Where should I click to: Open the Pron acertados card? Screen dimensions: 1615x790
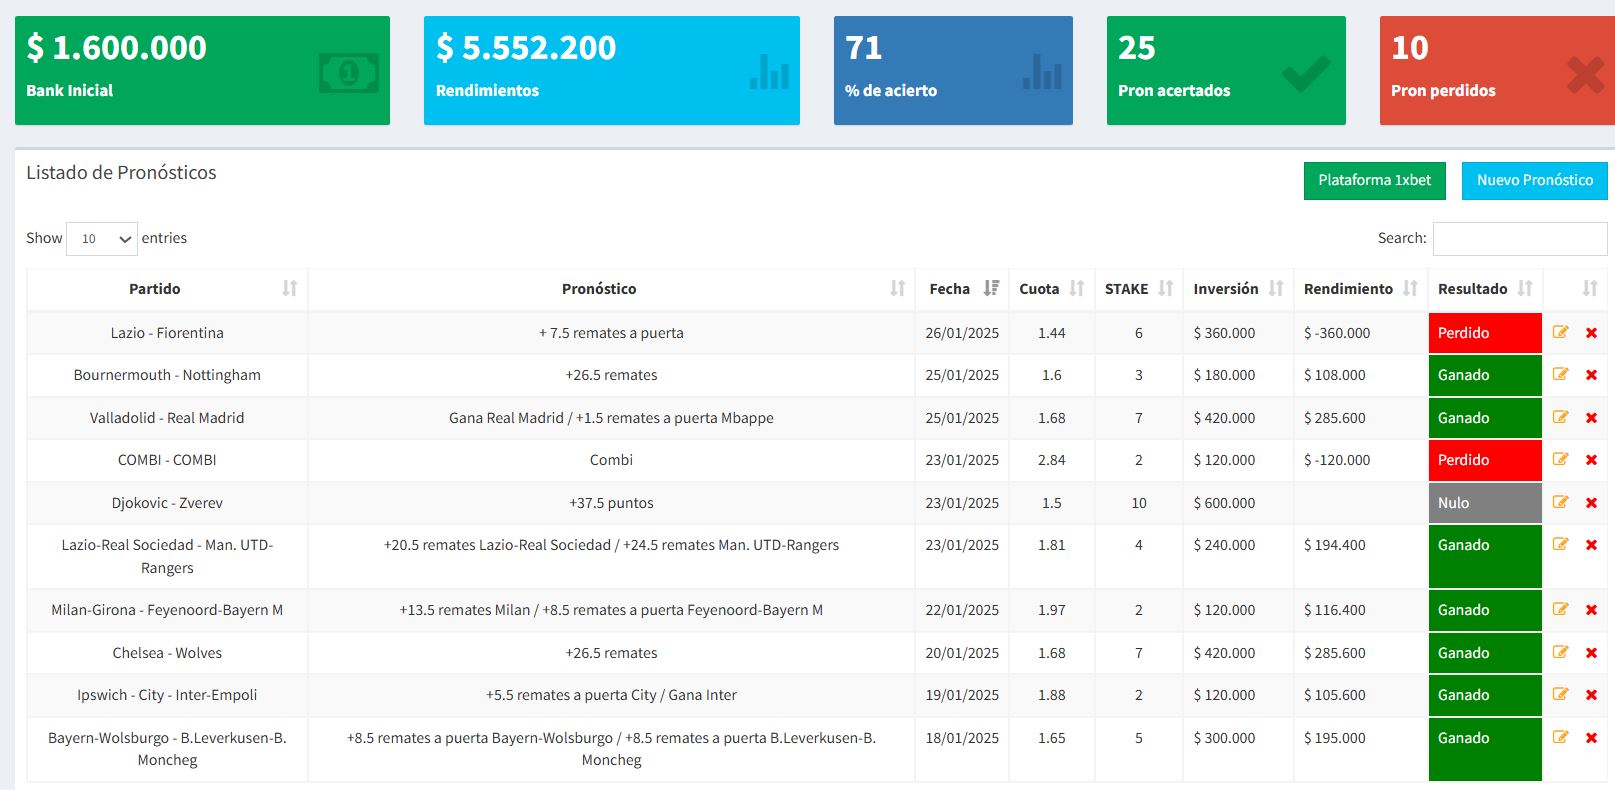(1225, 70)
